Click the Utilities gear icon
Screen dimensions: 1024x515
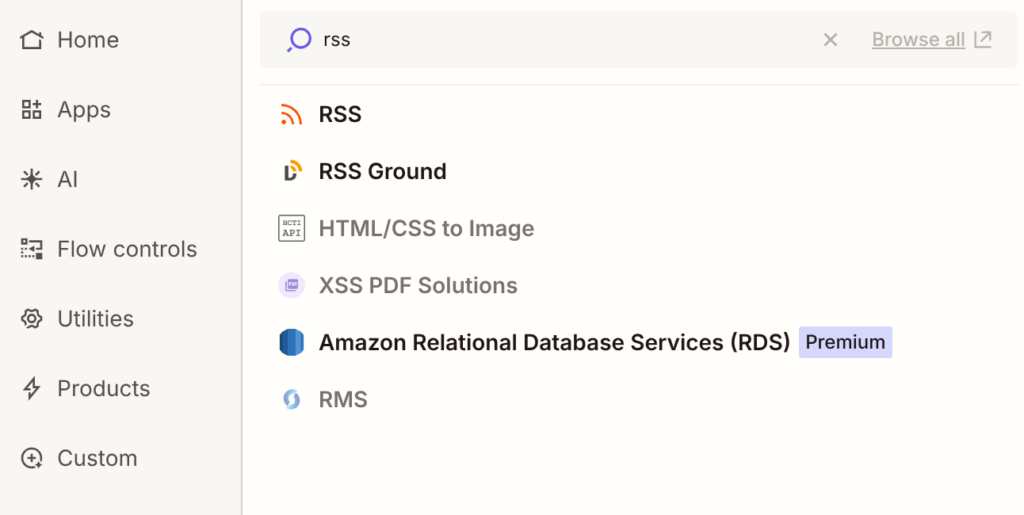31,319
